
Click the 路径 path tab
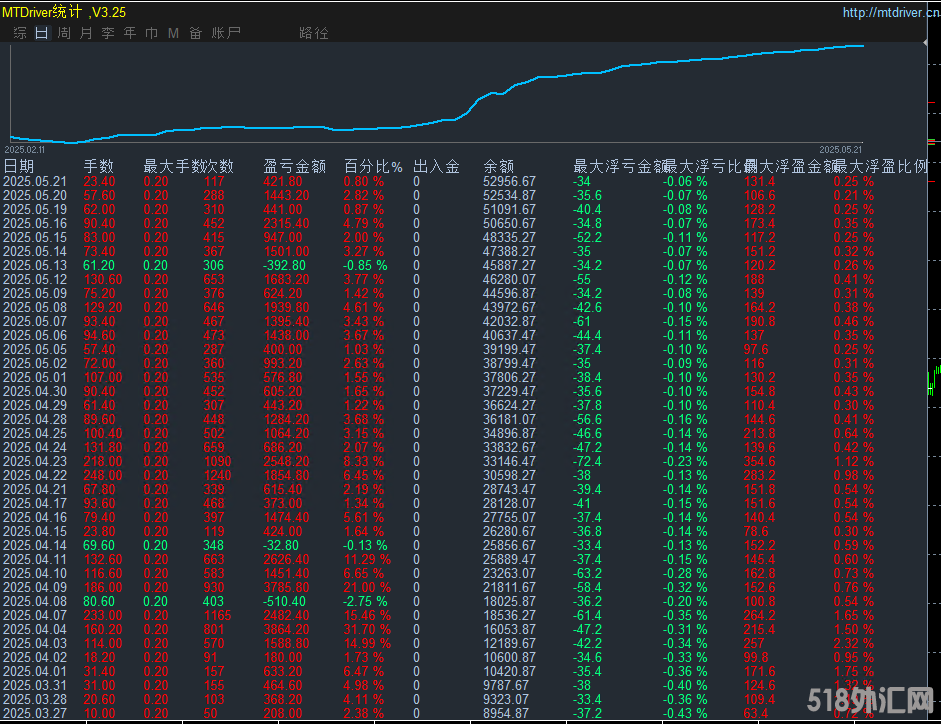[x=314, y=33]
